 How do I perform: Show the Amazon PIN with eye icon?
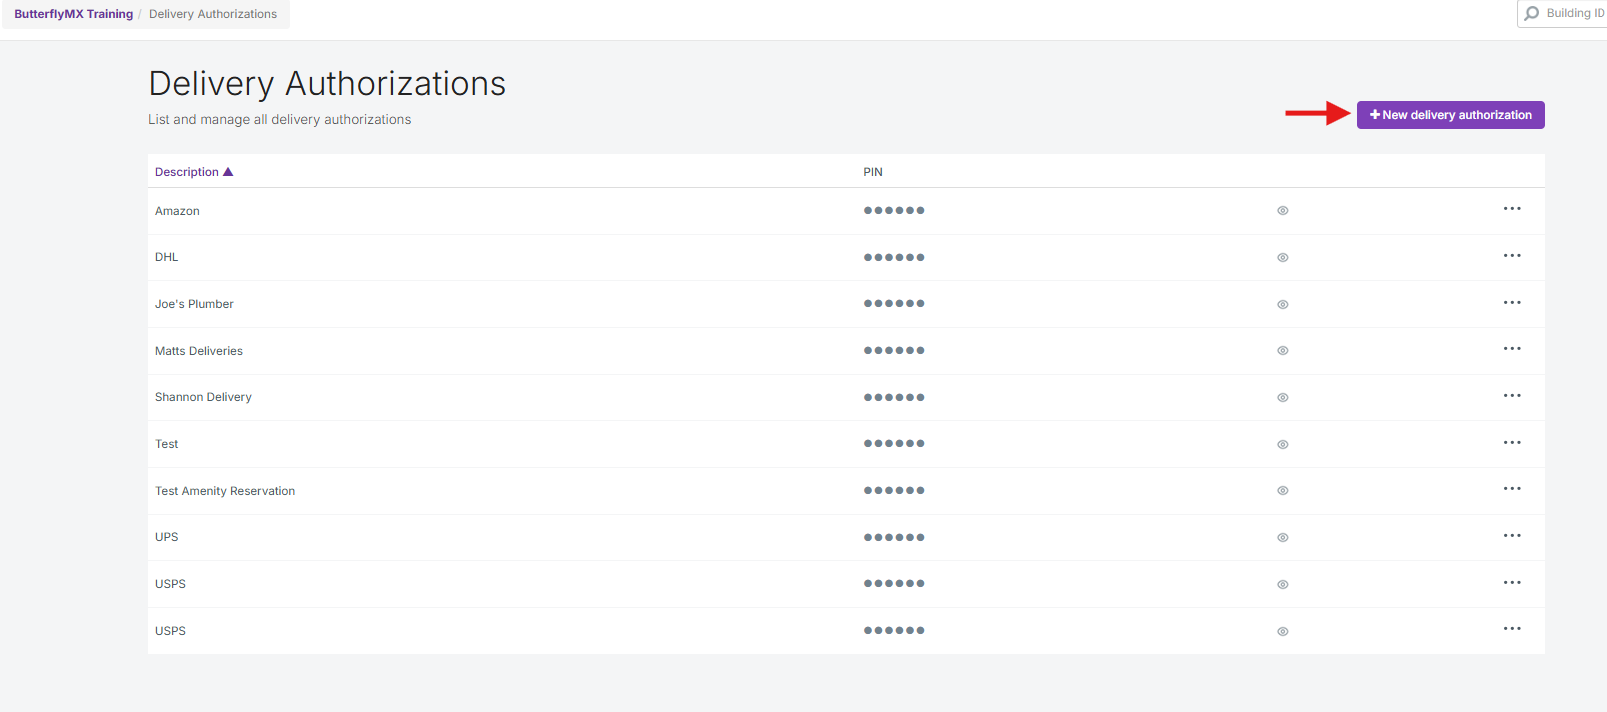(x=1282, y=211)
